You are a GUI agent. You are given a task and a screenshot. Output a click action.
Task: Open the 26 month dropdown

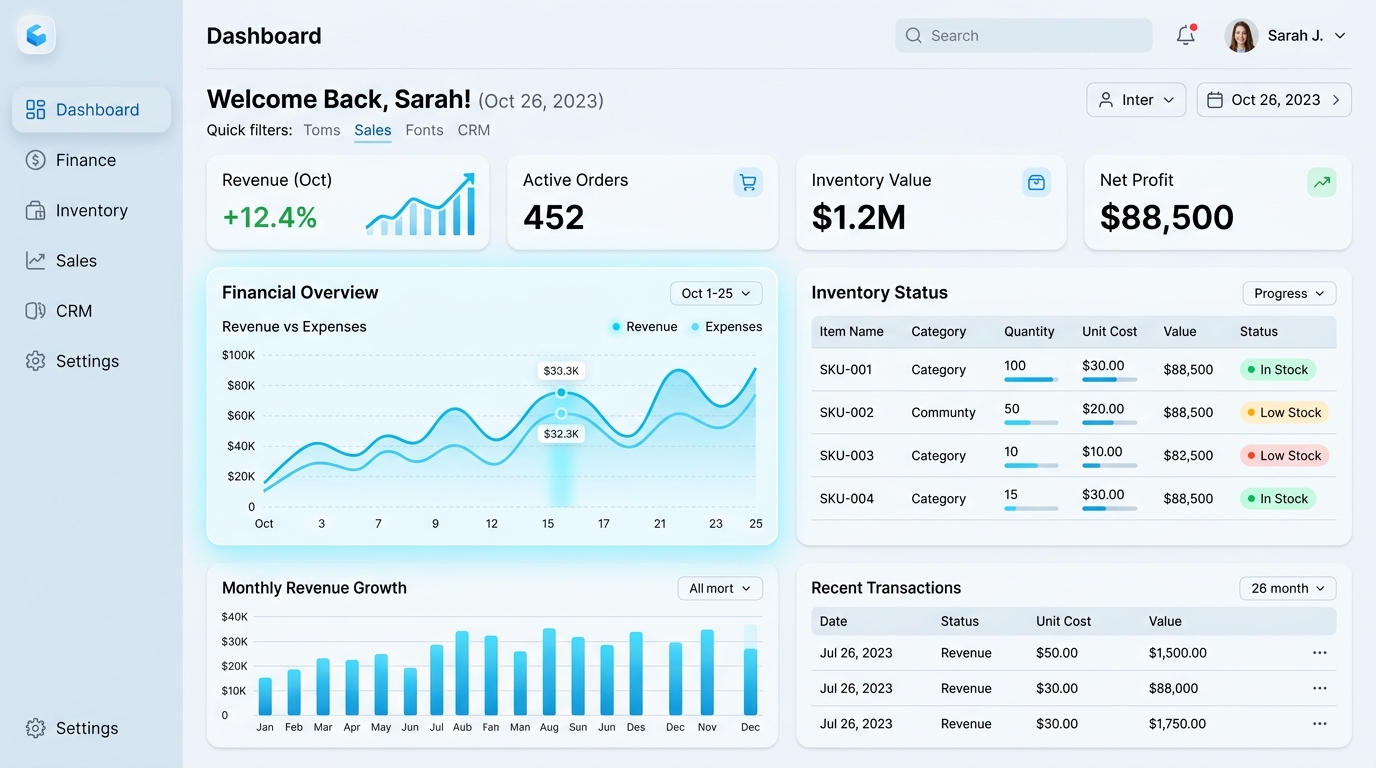coord(1288,588)
